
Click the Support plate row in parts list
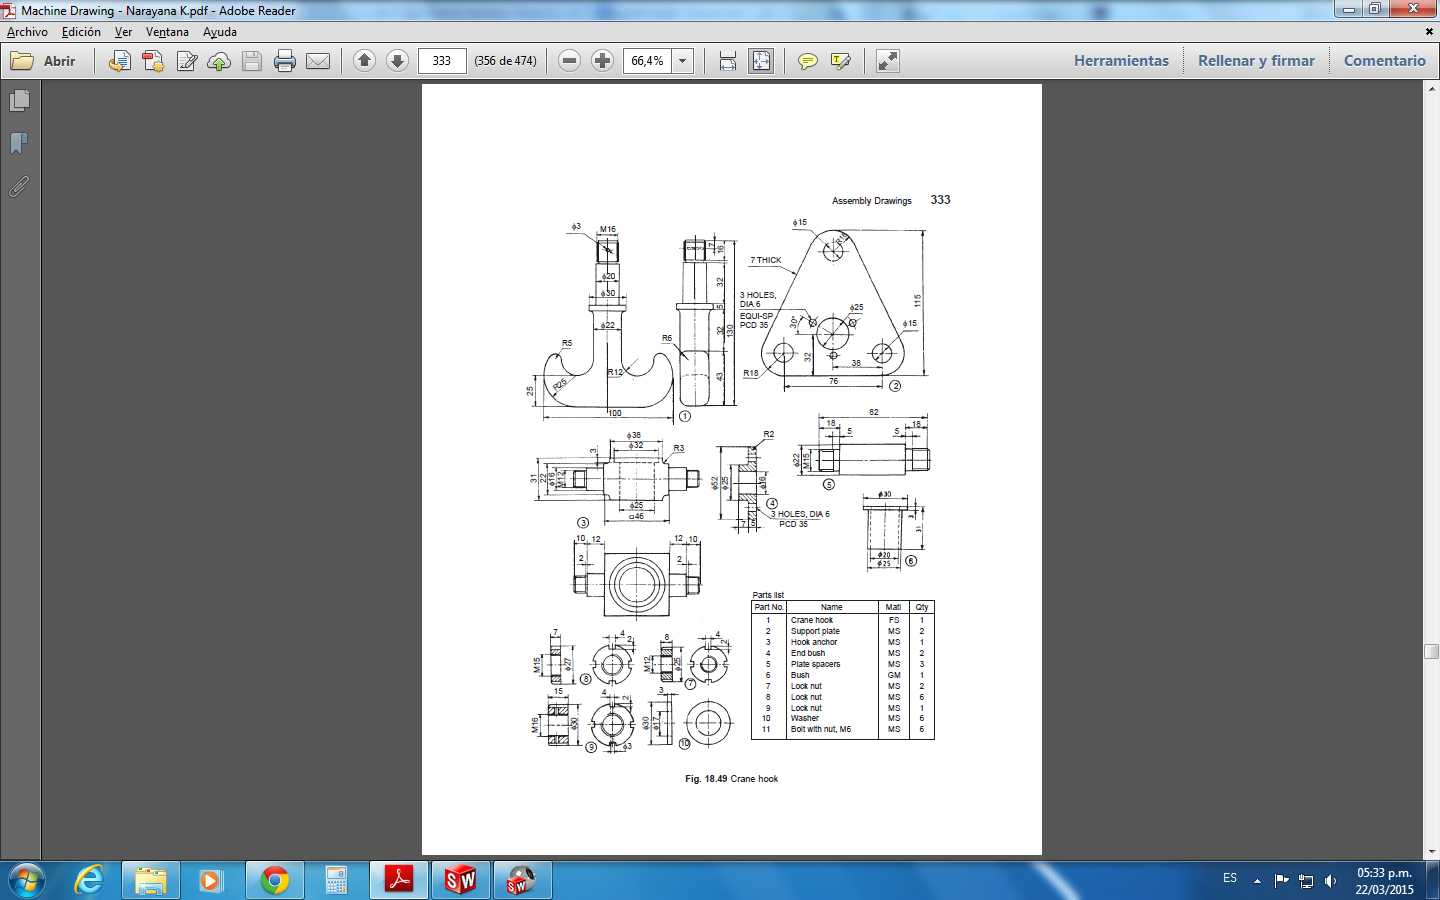point(842,631)
